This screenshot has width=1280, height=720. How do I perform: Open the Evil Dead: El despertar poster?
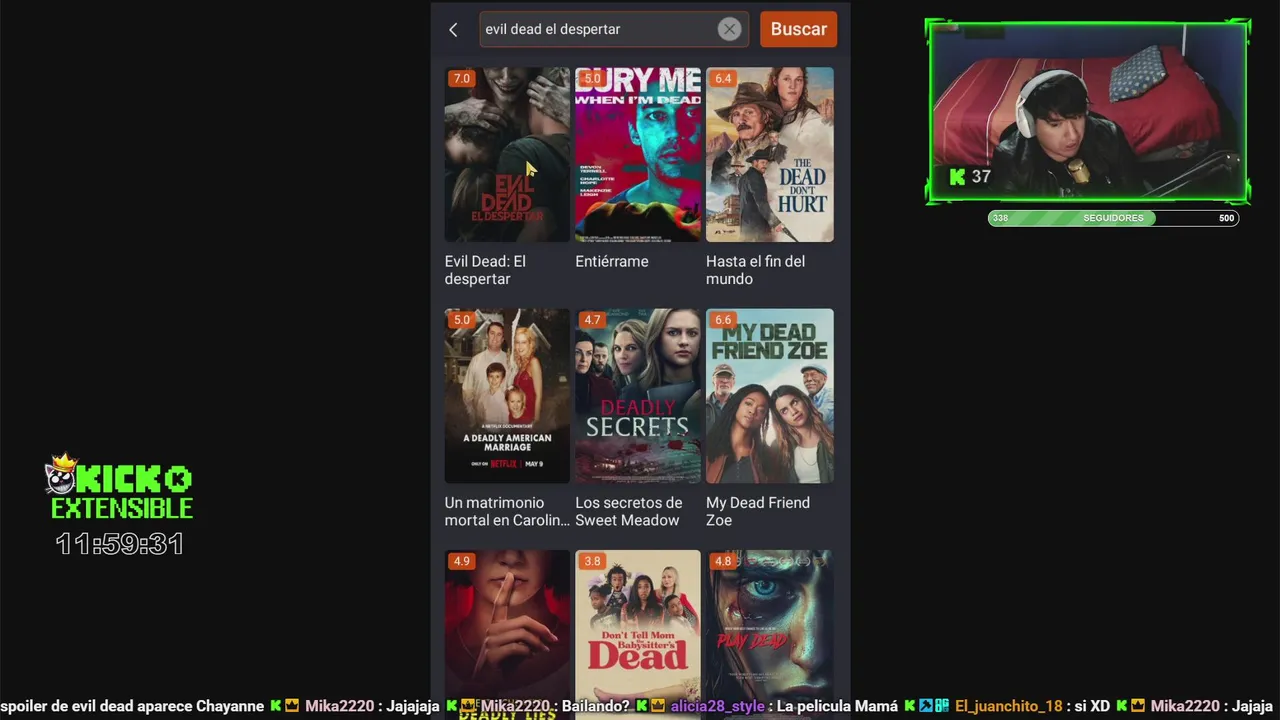coord(507,154)
